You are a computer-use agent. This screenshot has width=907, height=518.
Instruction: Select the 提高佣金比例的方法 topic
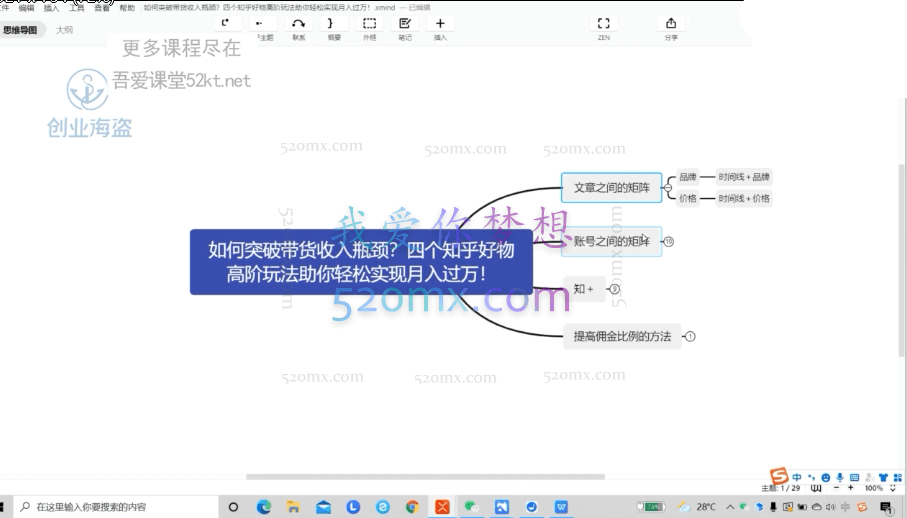click(x=622, y=336)
